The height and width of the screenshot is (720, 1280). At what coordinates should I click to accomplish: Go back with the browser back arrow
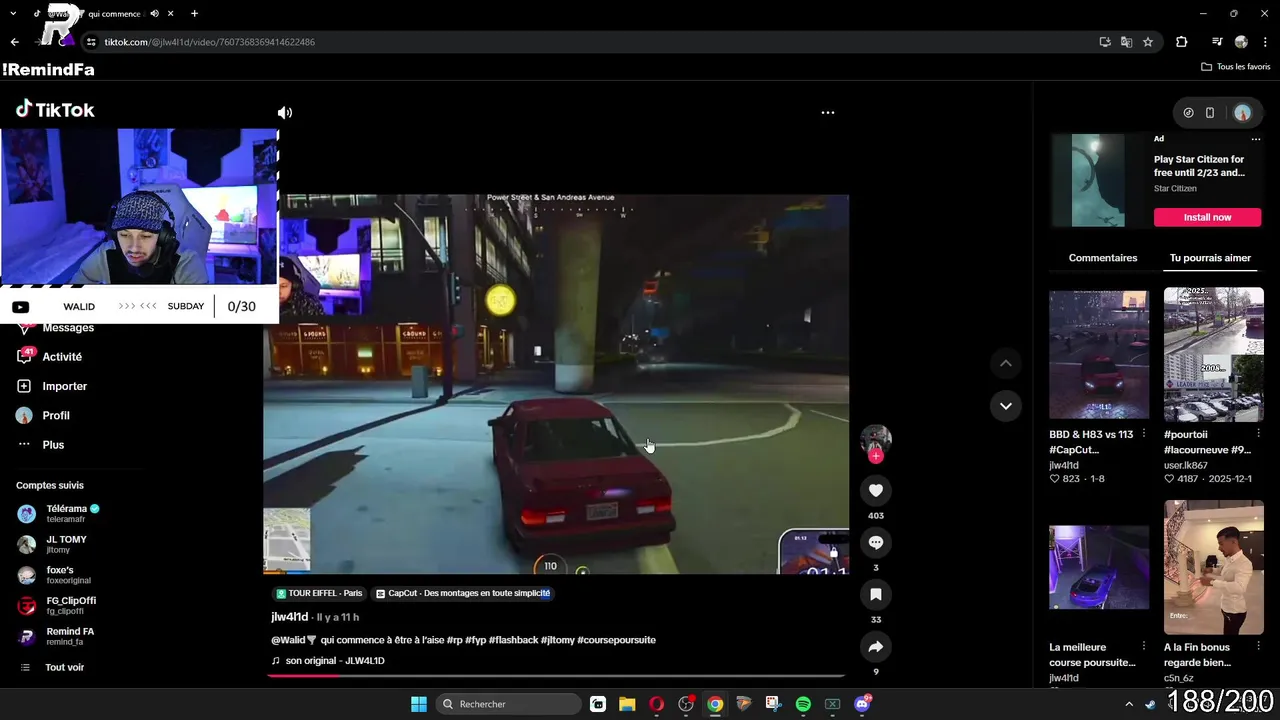[14, 42]
